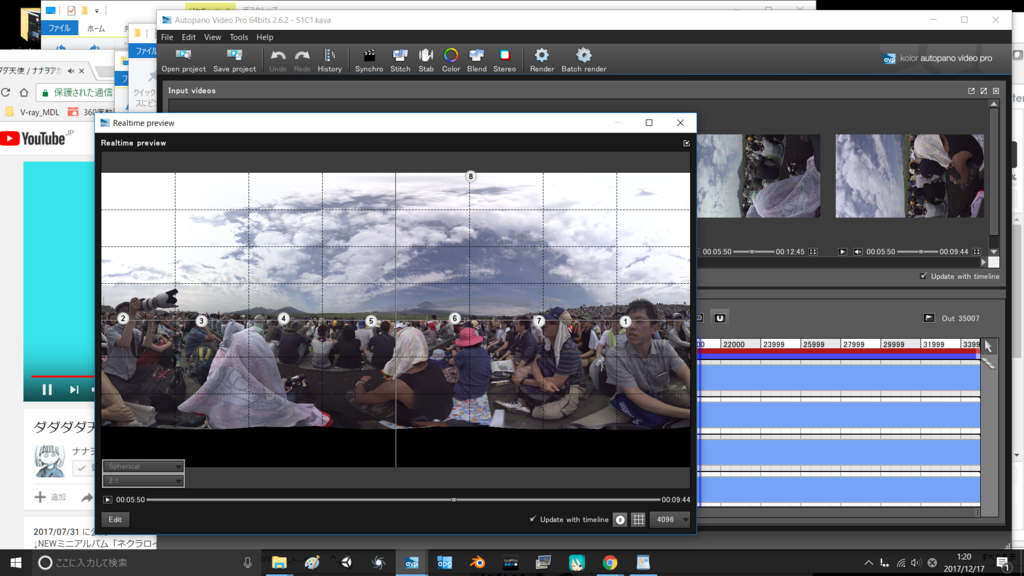Uncheck Update with timeline in Input videos

(923, 276)
